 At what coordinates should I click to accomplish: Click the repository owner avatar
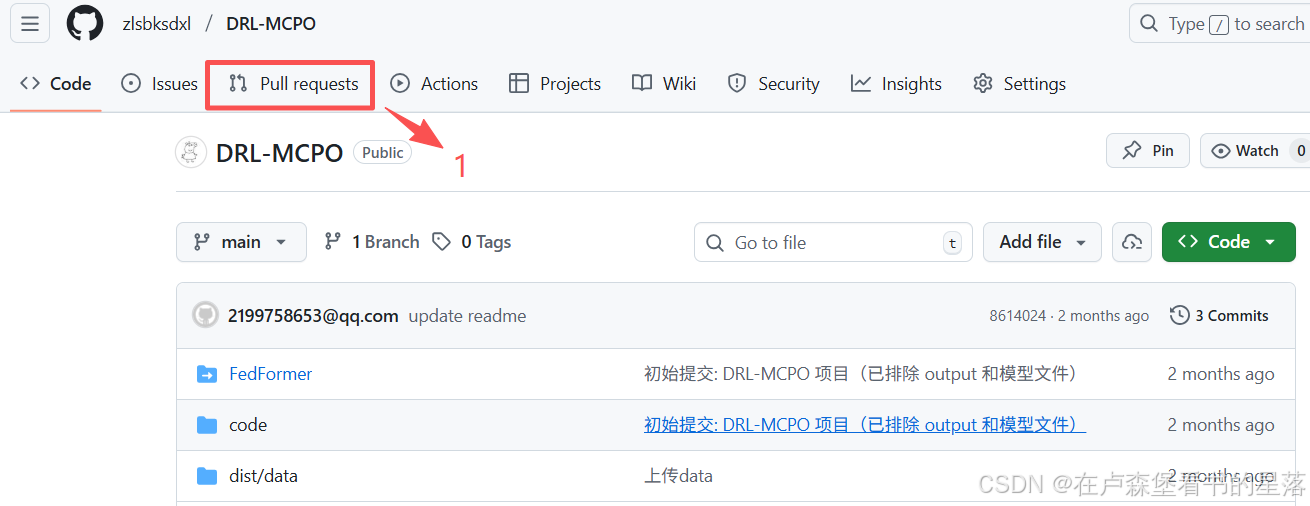191,152
